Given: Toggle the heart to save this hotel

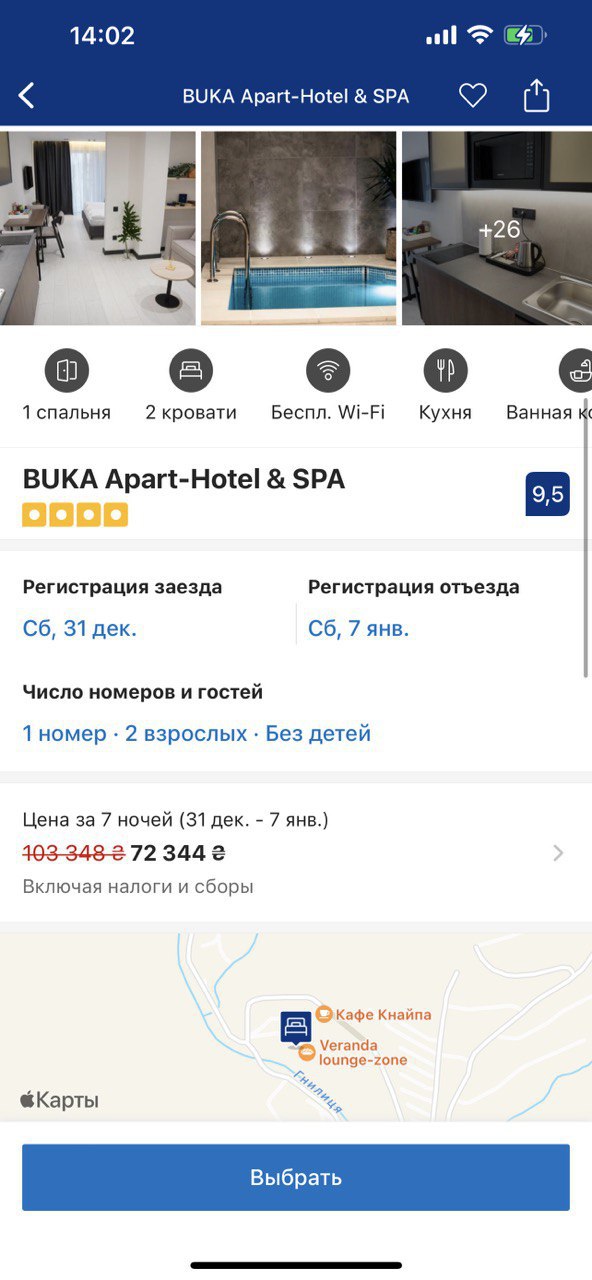Looking at the screenshot, I should (x=472, y=94).
